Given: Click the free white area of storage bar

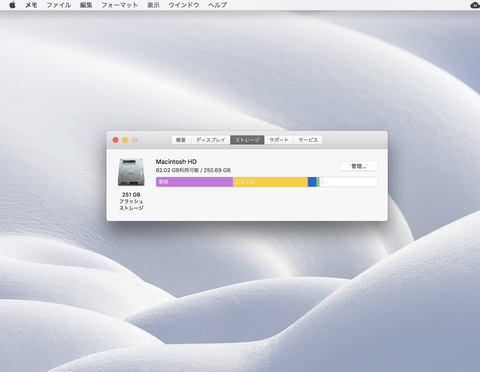Looking at the screenshot, I should coord(350,182).
